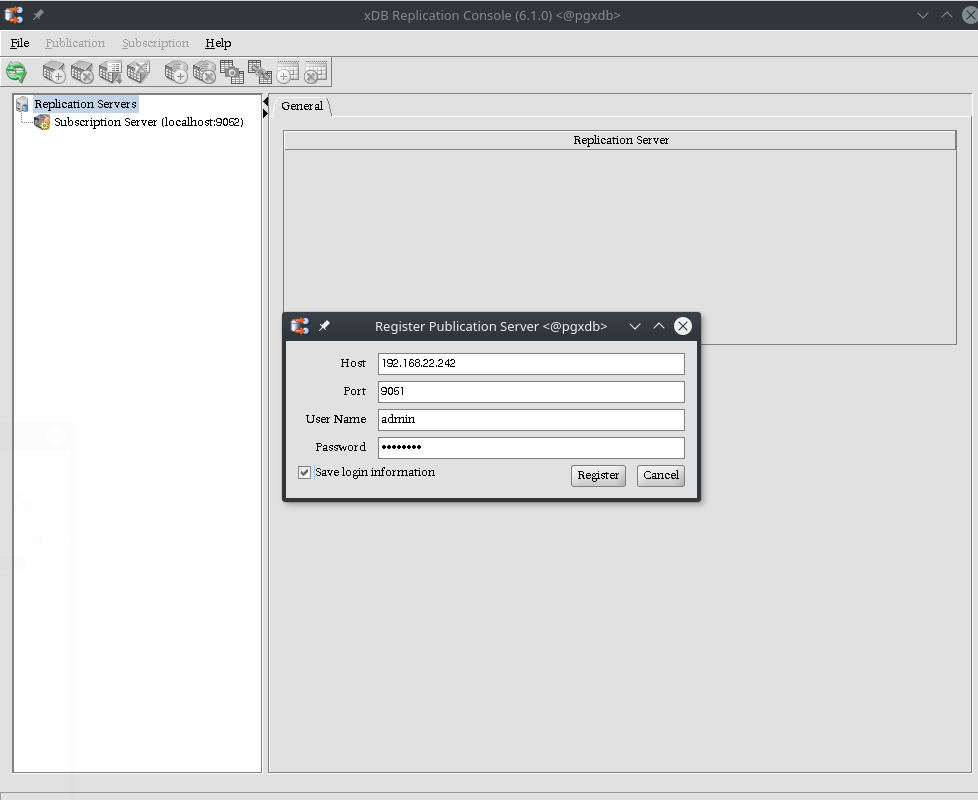Click the Snapshot icon with camera over tables

point(232,72)
